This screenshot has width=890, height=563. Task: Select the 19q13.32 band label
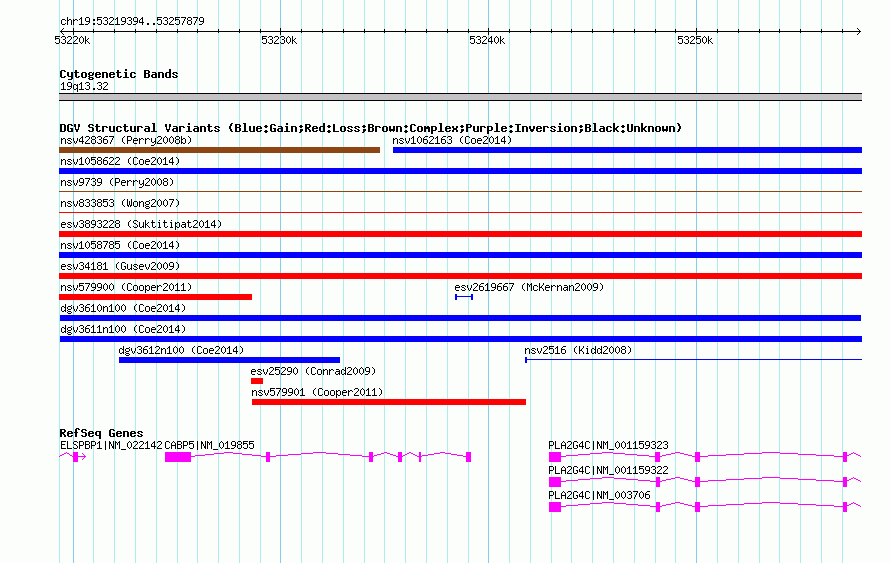(x=84, y=86)
